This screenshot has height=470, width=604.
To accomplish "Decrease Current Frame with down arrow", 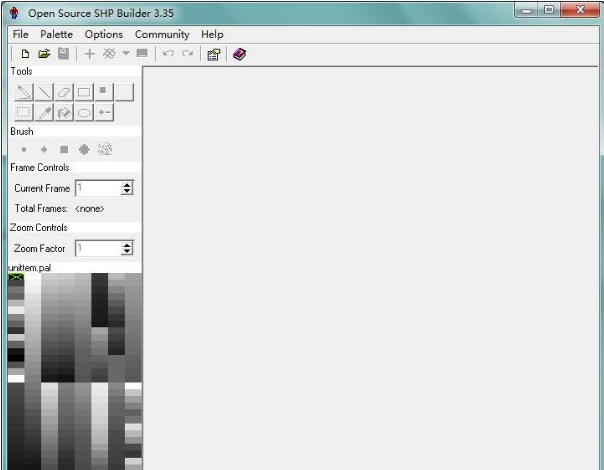I will 127,191.
